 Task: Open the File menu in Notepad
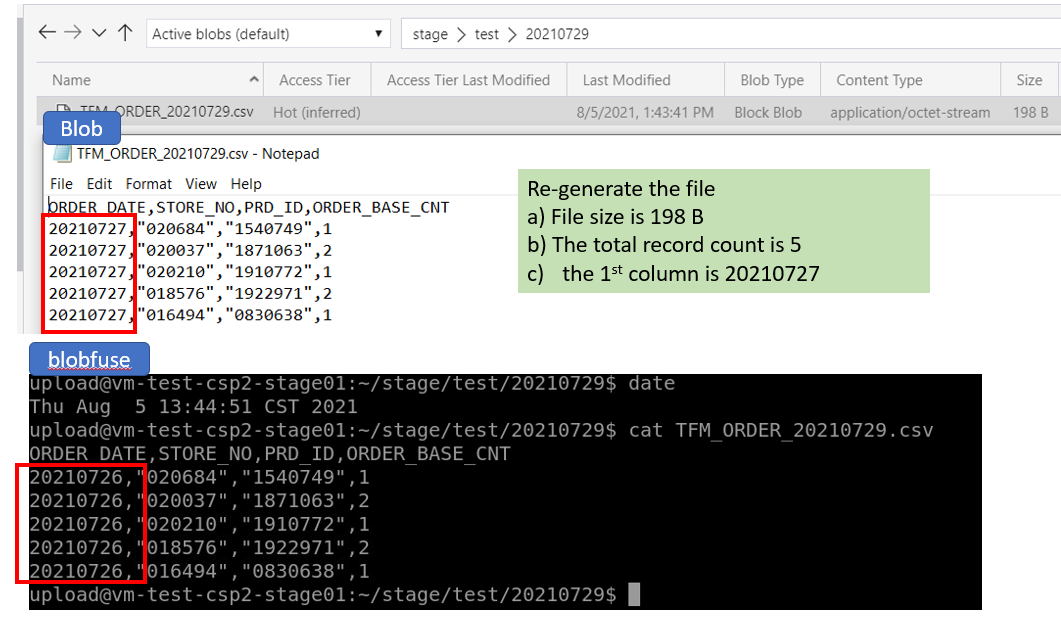click(61, 183)
